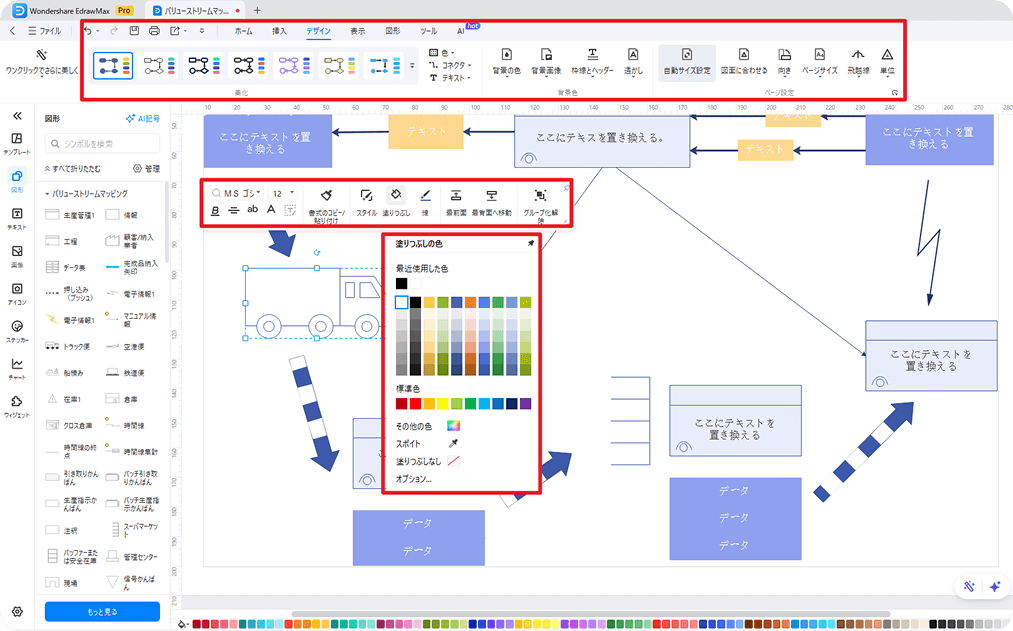Collapse the バリューストリームマッピング shape category
The width and height of the screenshot is (1013, 631).
tap(48, 193)
